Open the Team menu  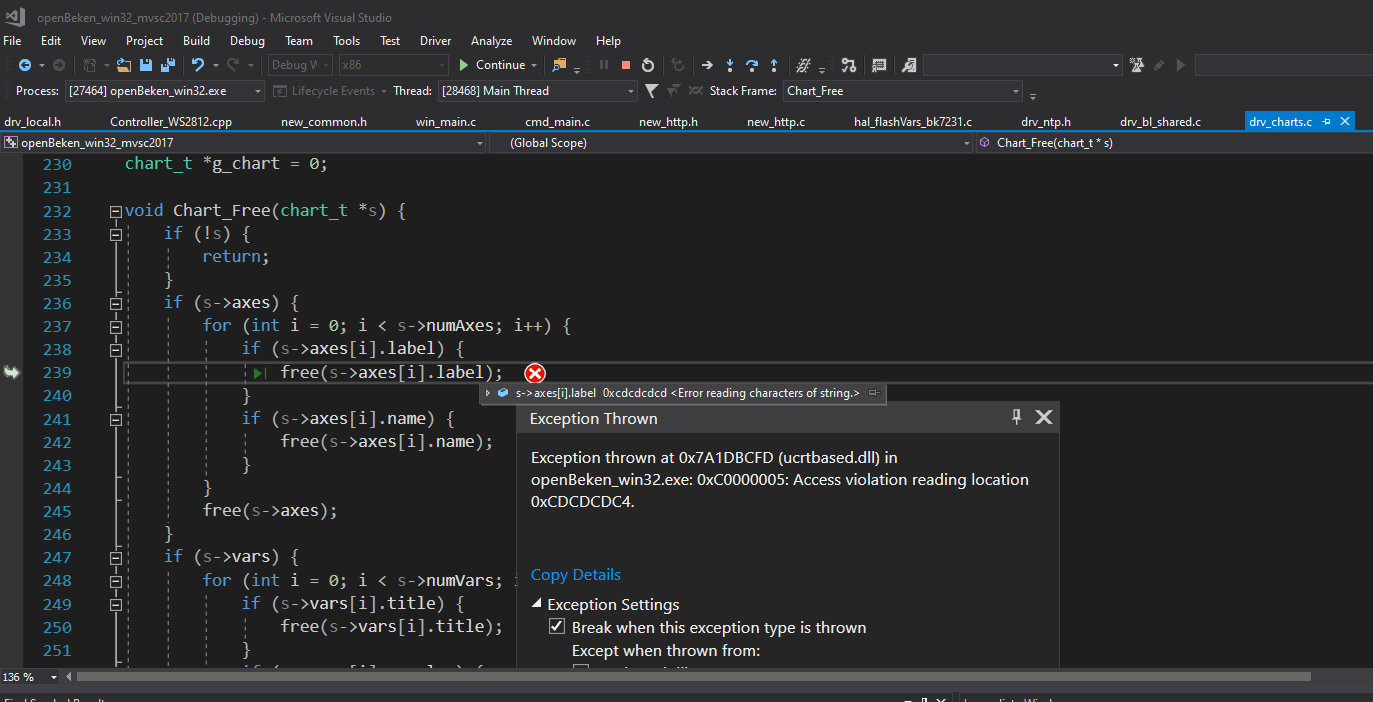coord(299,41)
